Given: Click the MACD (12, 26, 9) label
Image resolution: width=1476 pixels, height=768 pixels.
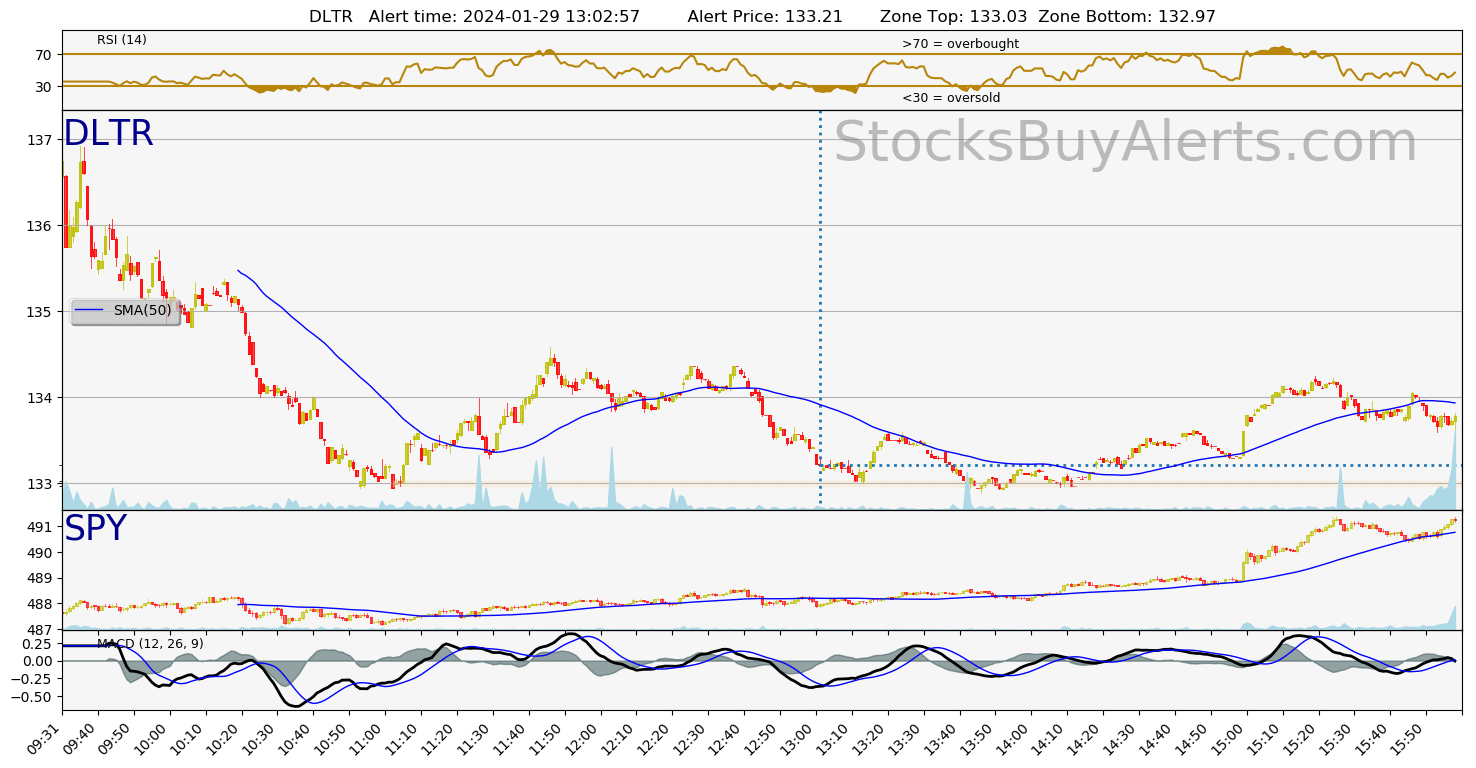Looking at the screenshot, I should 150,644.
